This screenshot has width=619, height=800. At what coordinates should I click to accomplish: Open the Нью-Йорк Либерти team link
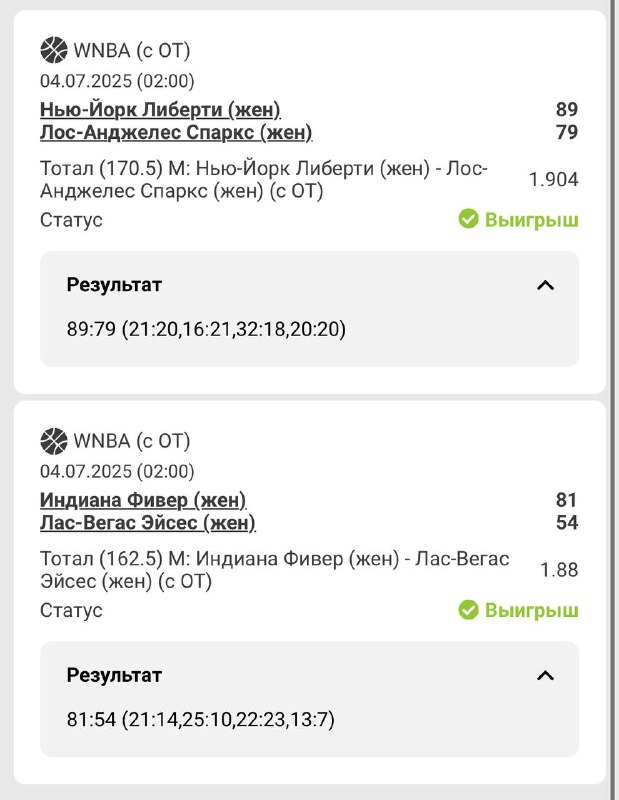160,109
